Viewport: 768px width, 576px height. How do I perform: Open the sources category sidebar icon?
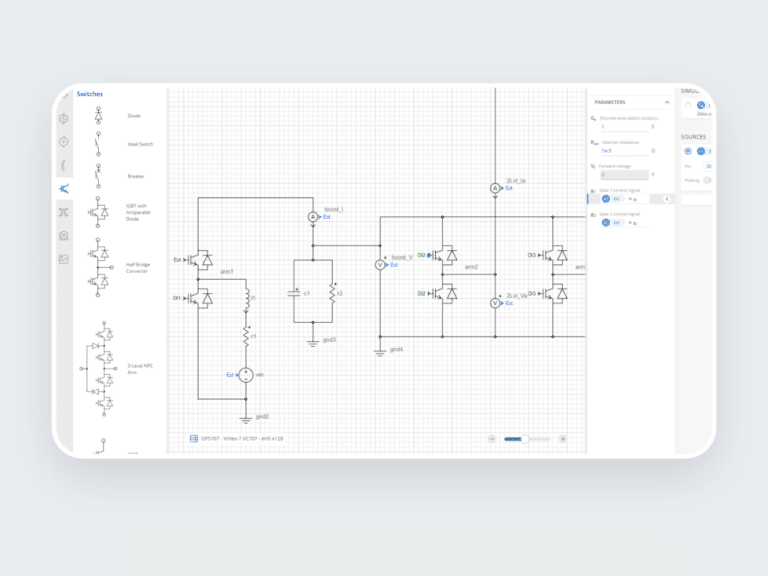[64, 119]
